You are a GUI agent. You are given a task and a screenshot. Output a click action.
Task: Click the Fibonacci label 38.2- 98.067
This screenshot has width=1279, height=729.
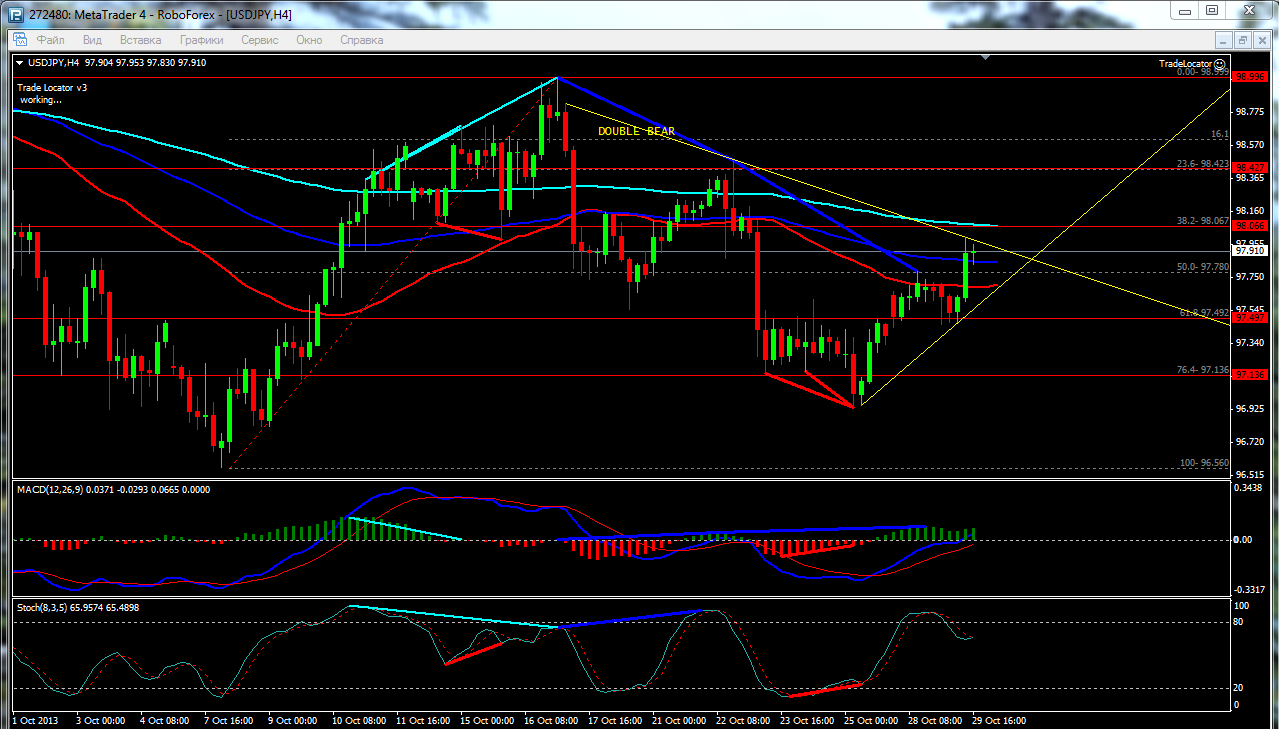[1202, 221]
